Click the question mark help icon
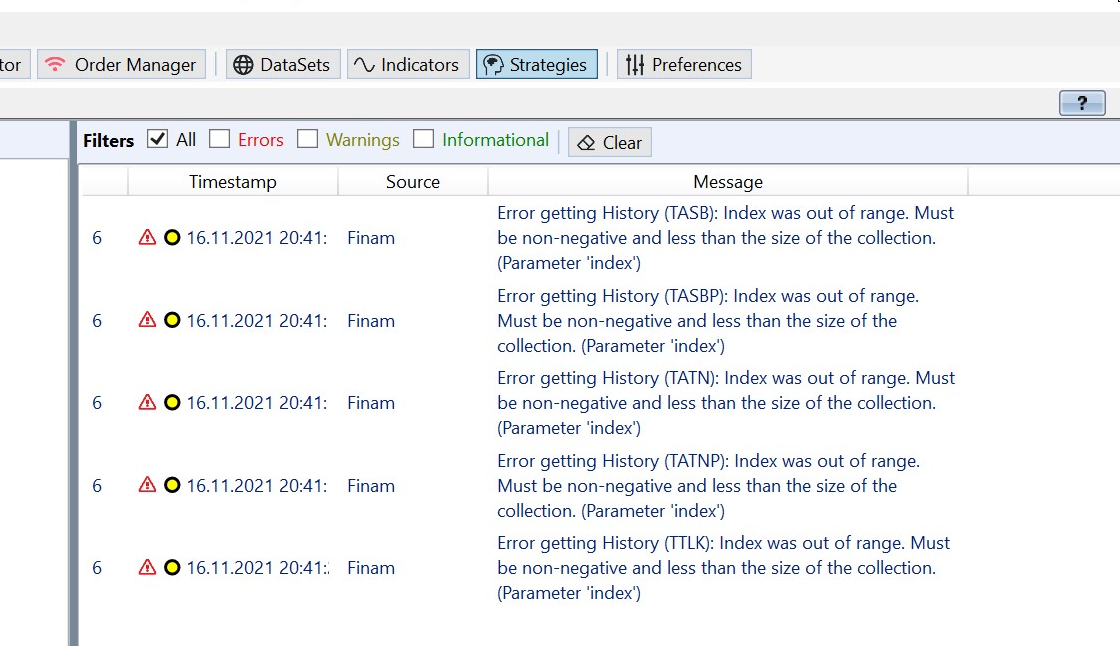The width and height of the screenshot is (1120, 646). coord(1082,103)
